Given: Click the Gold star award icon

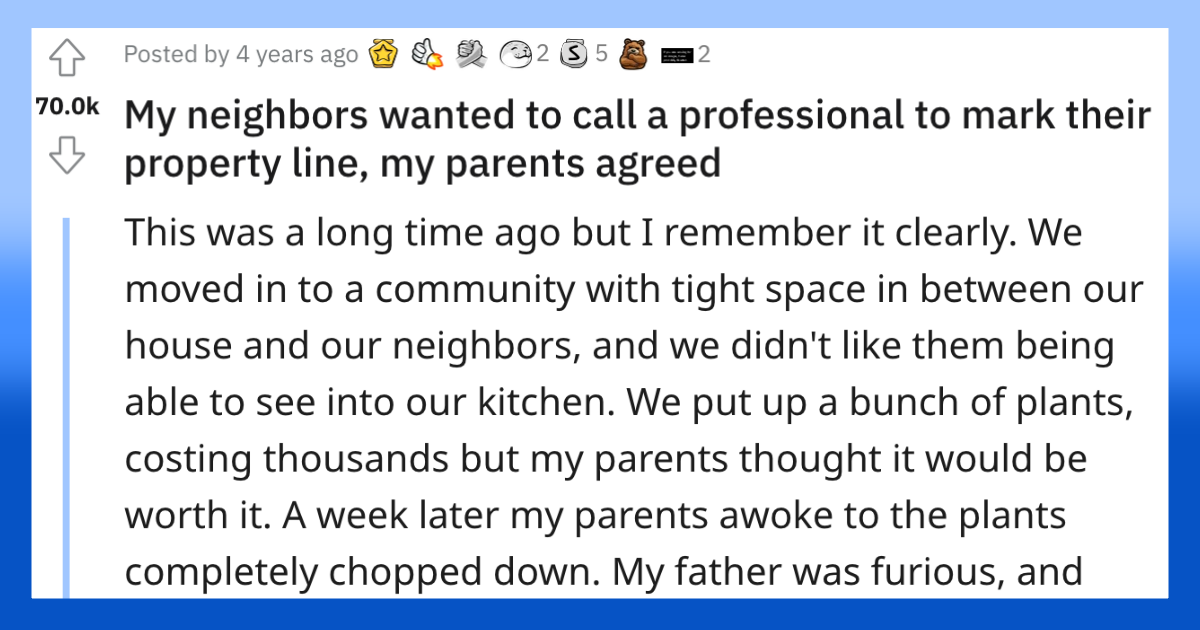Looking at the screenshot, I should pos(382,53).
